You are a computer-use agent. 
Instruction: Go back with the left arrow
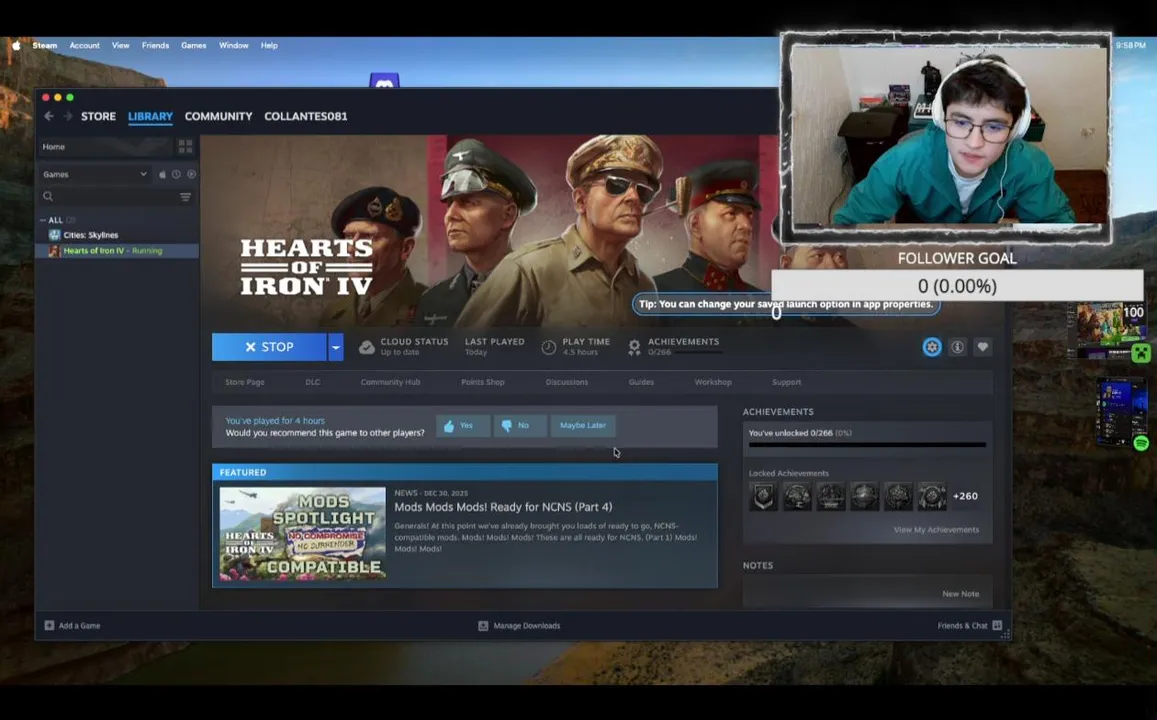(x=49, y=116)
